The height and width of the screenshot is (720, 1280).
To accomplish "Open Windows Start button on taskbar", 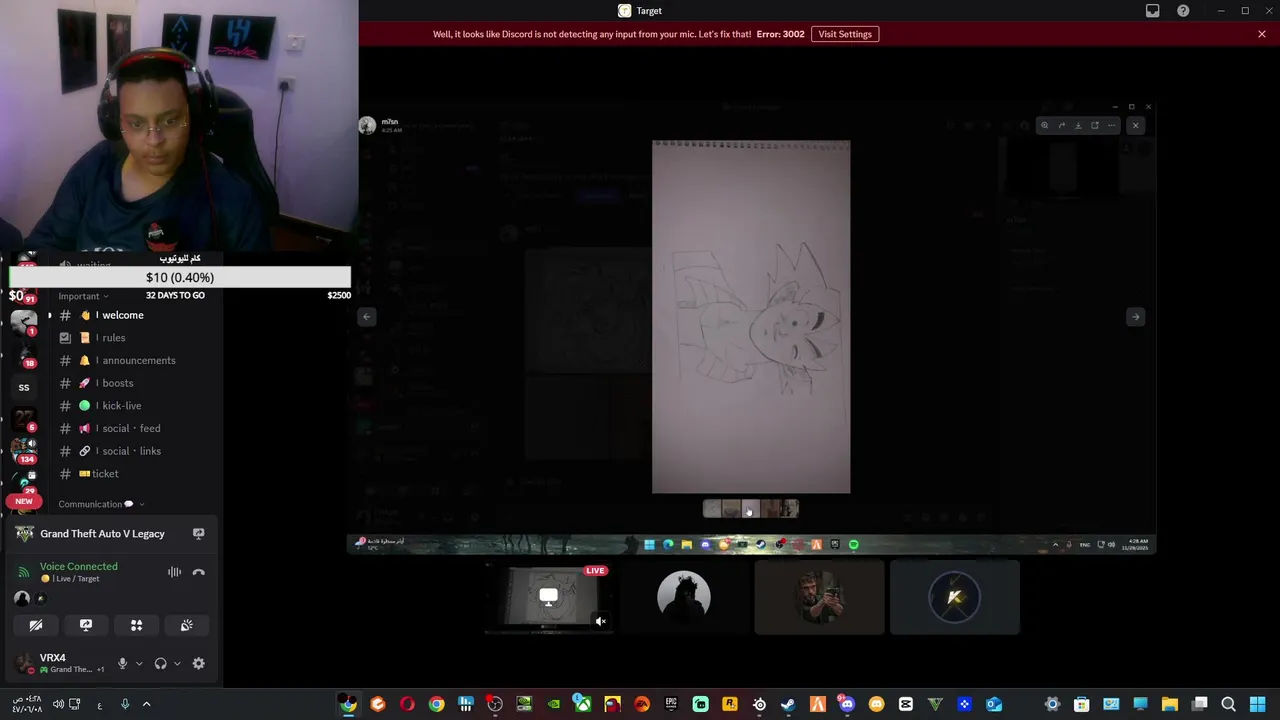I will click(1258, 704).
